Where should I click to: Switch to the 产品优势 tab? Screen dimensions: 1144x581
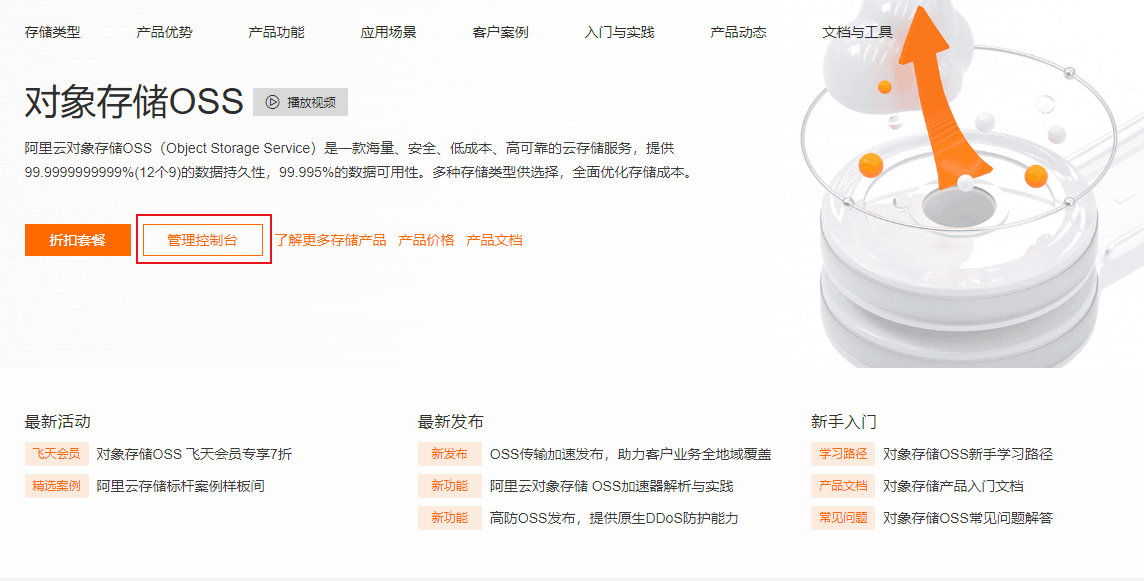point(164,32)
